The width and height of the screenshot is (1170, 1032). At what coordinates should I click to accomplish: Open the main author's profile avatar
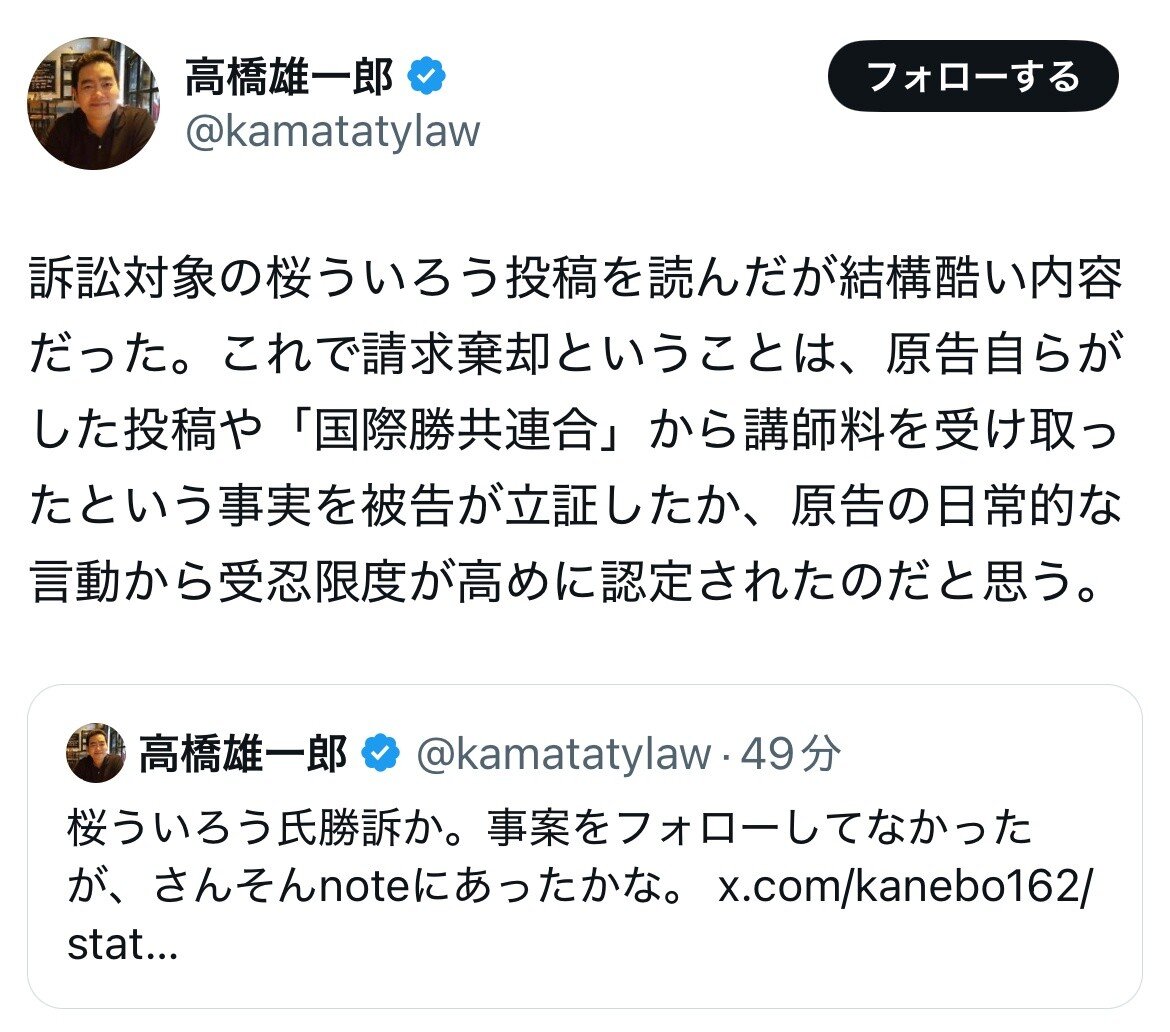click(x=93, y=103)
